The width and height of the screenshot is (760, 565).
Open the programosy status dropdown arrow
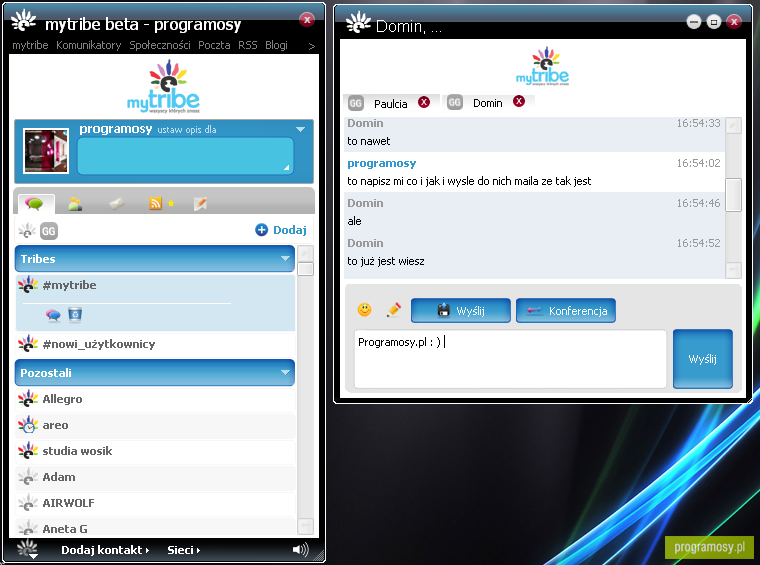click(301, 129)
